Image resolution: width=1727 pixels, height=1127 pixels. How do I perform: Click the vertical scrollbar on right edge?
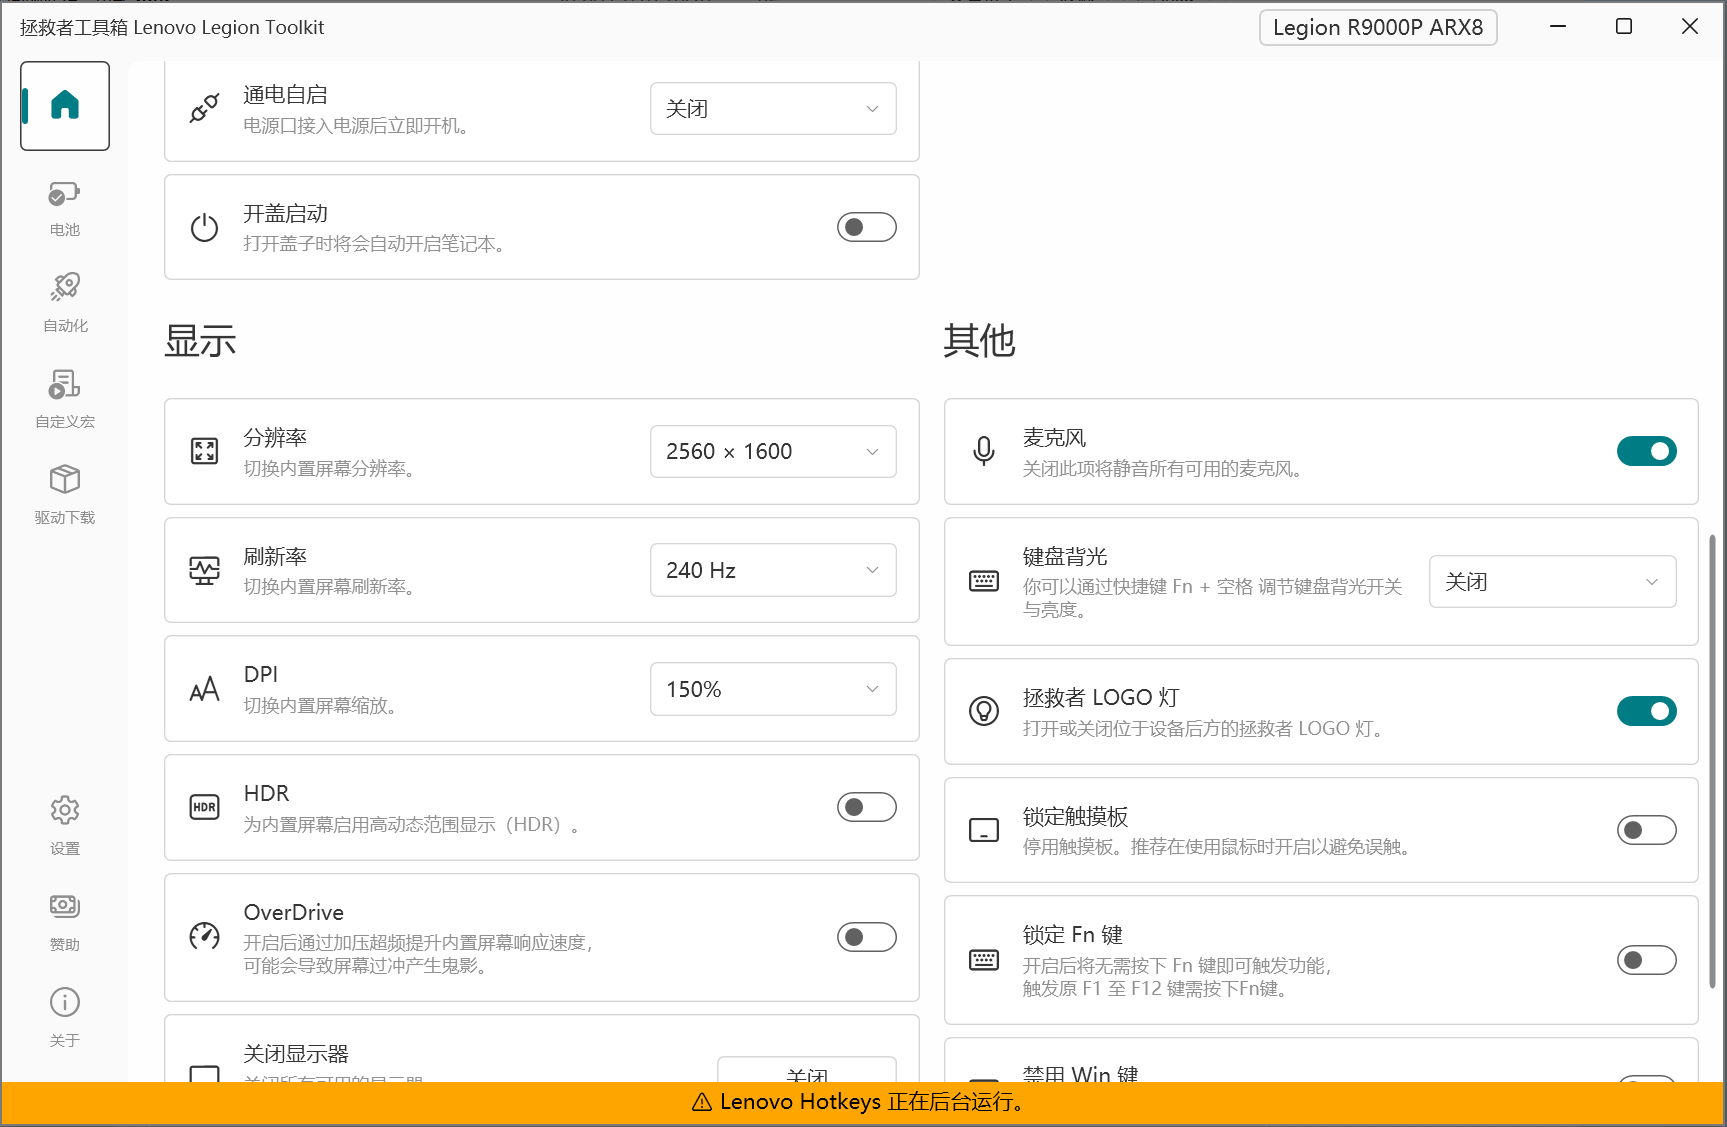(x=1712, y=760)
